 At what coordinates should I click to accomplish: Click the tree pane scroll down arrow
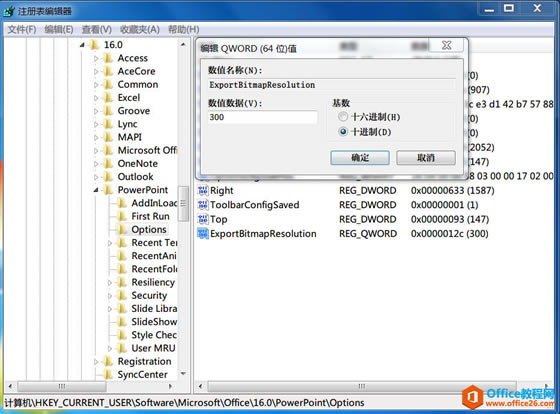(183, 374)
